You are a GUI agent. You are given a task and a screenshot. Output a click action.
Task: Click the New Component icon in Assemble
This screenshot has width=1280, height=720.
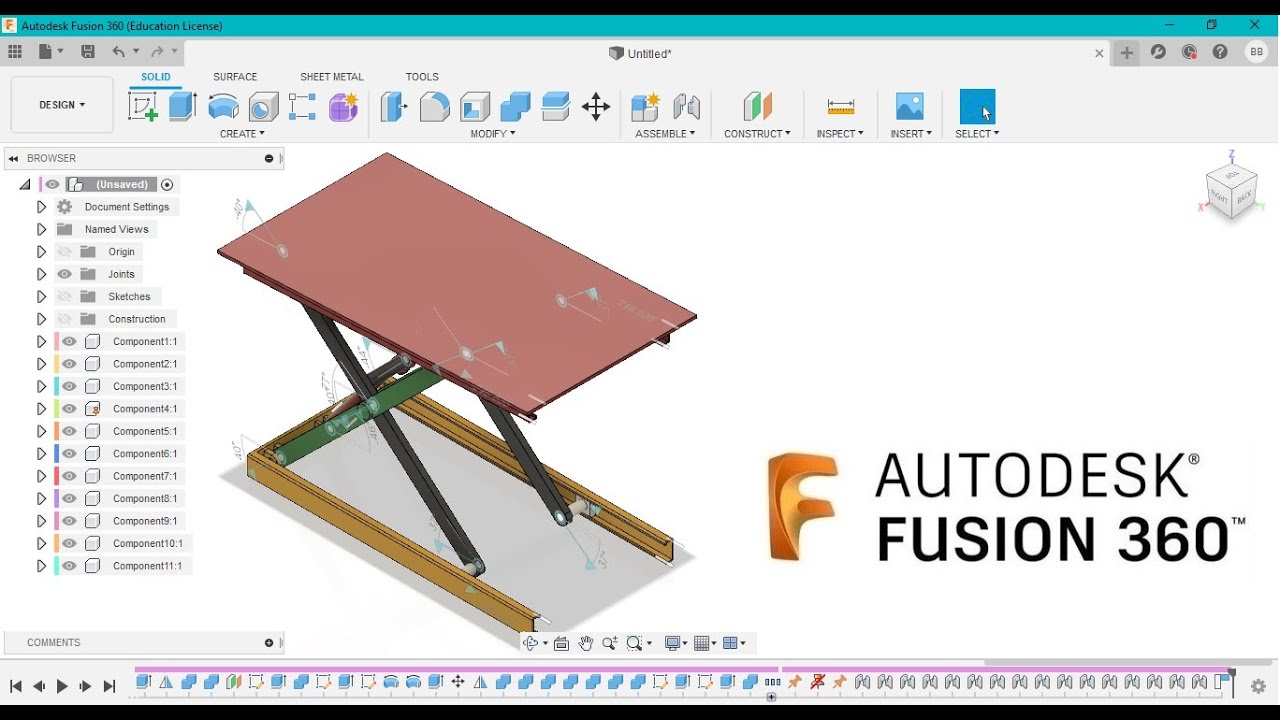coord(645,107)
